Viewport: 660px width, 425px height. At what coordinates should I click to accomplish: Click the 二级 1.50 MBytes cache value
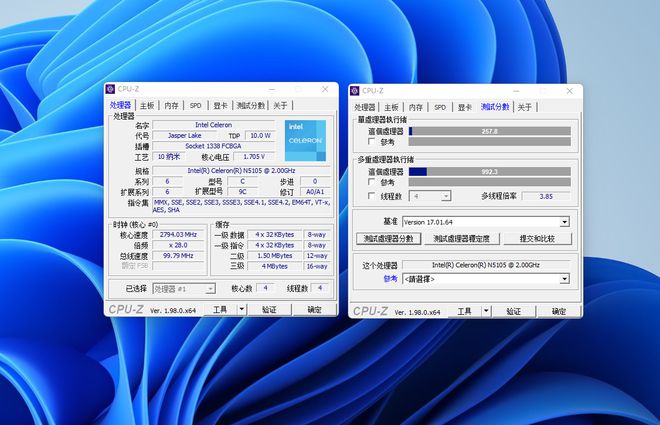pyautogui.click(x=275, y=255)
